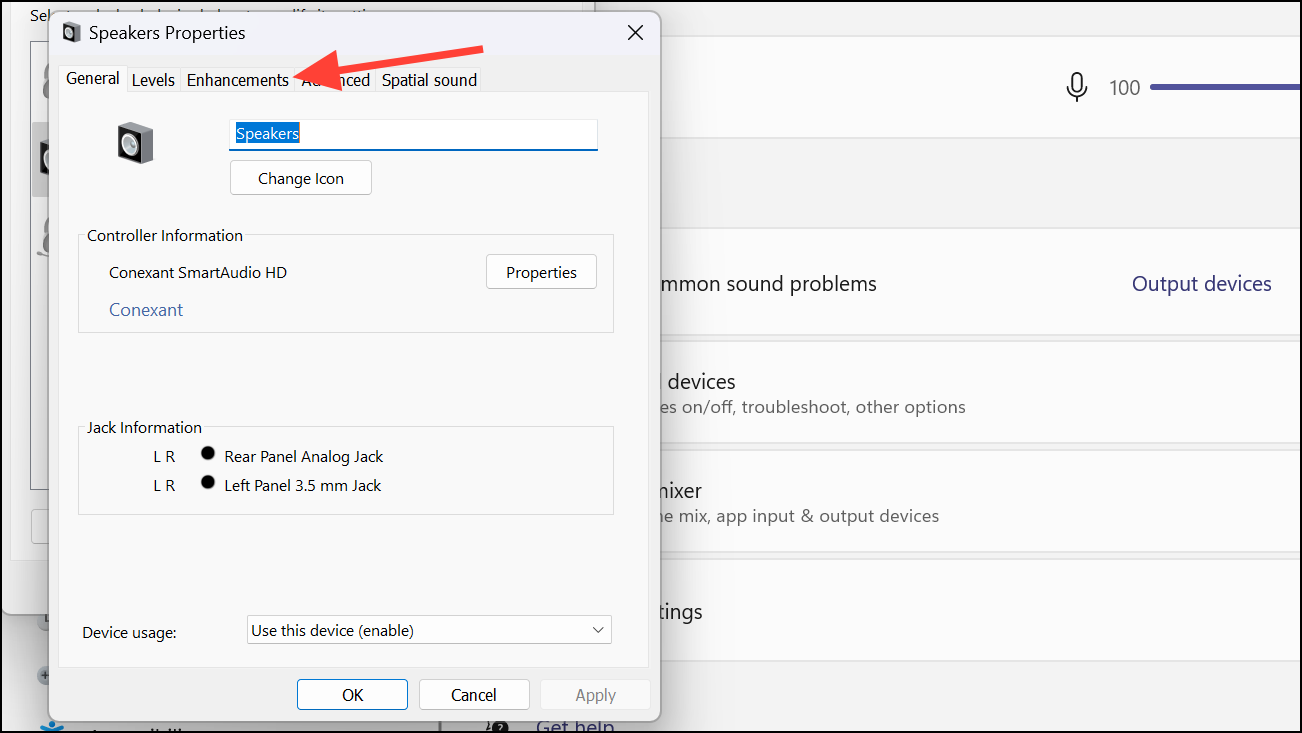
Task: Switch to the Enhancements tab
Action: click(237, 79)
